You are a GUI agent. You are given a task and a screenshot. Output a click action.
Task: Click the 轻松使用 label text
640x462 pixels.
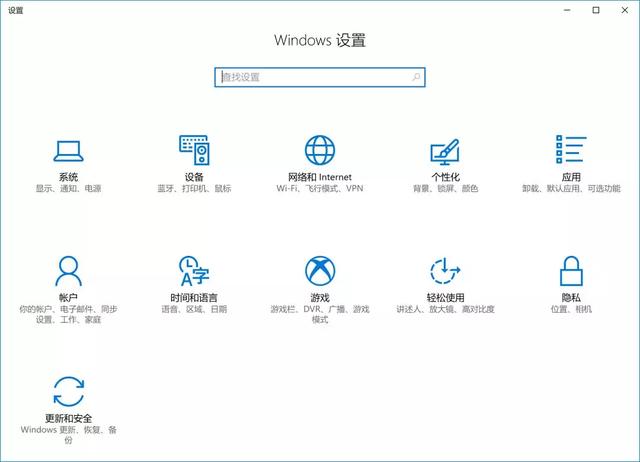click(445, 298)
